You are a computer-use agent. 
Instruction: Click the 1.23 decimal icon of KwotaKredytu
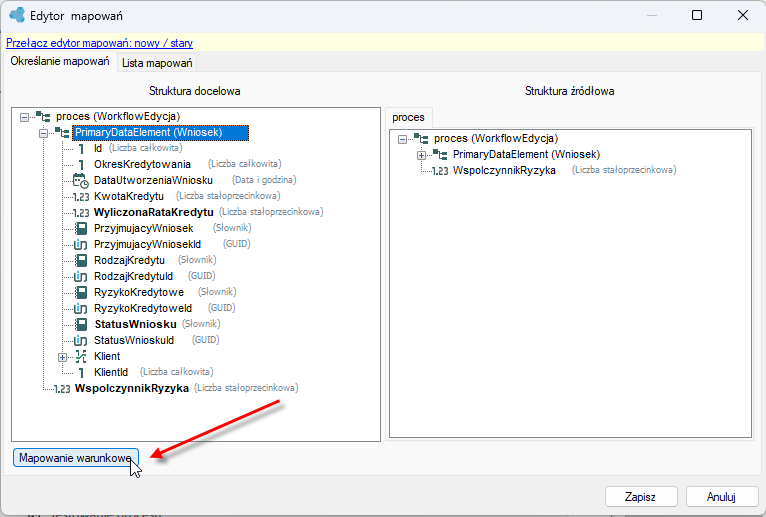click(81, 197)
